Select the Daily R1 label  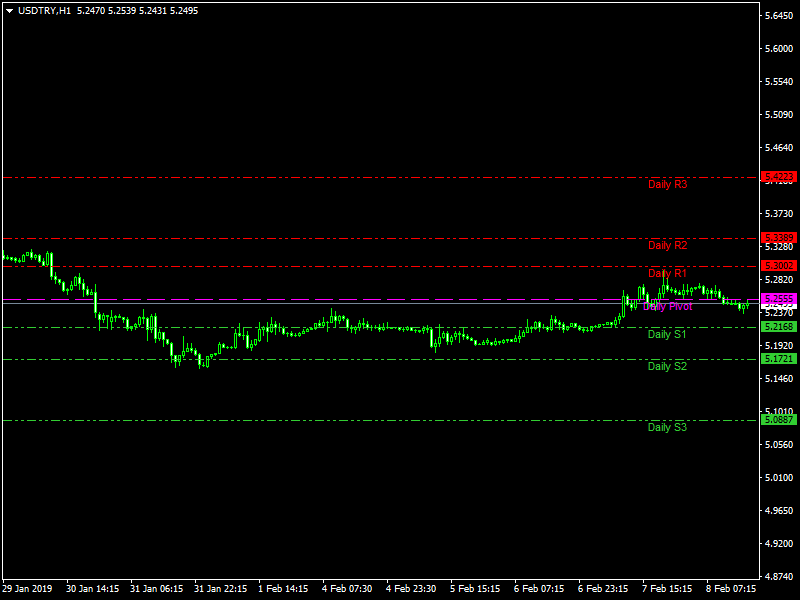point(667,273)
